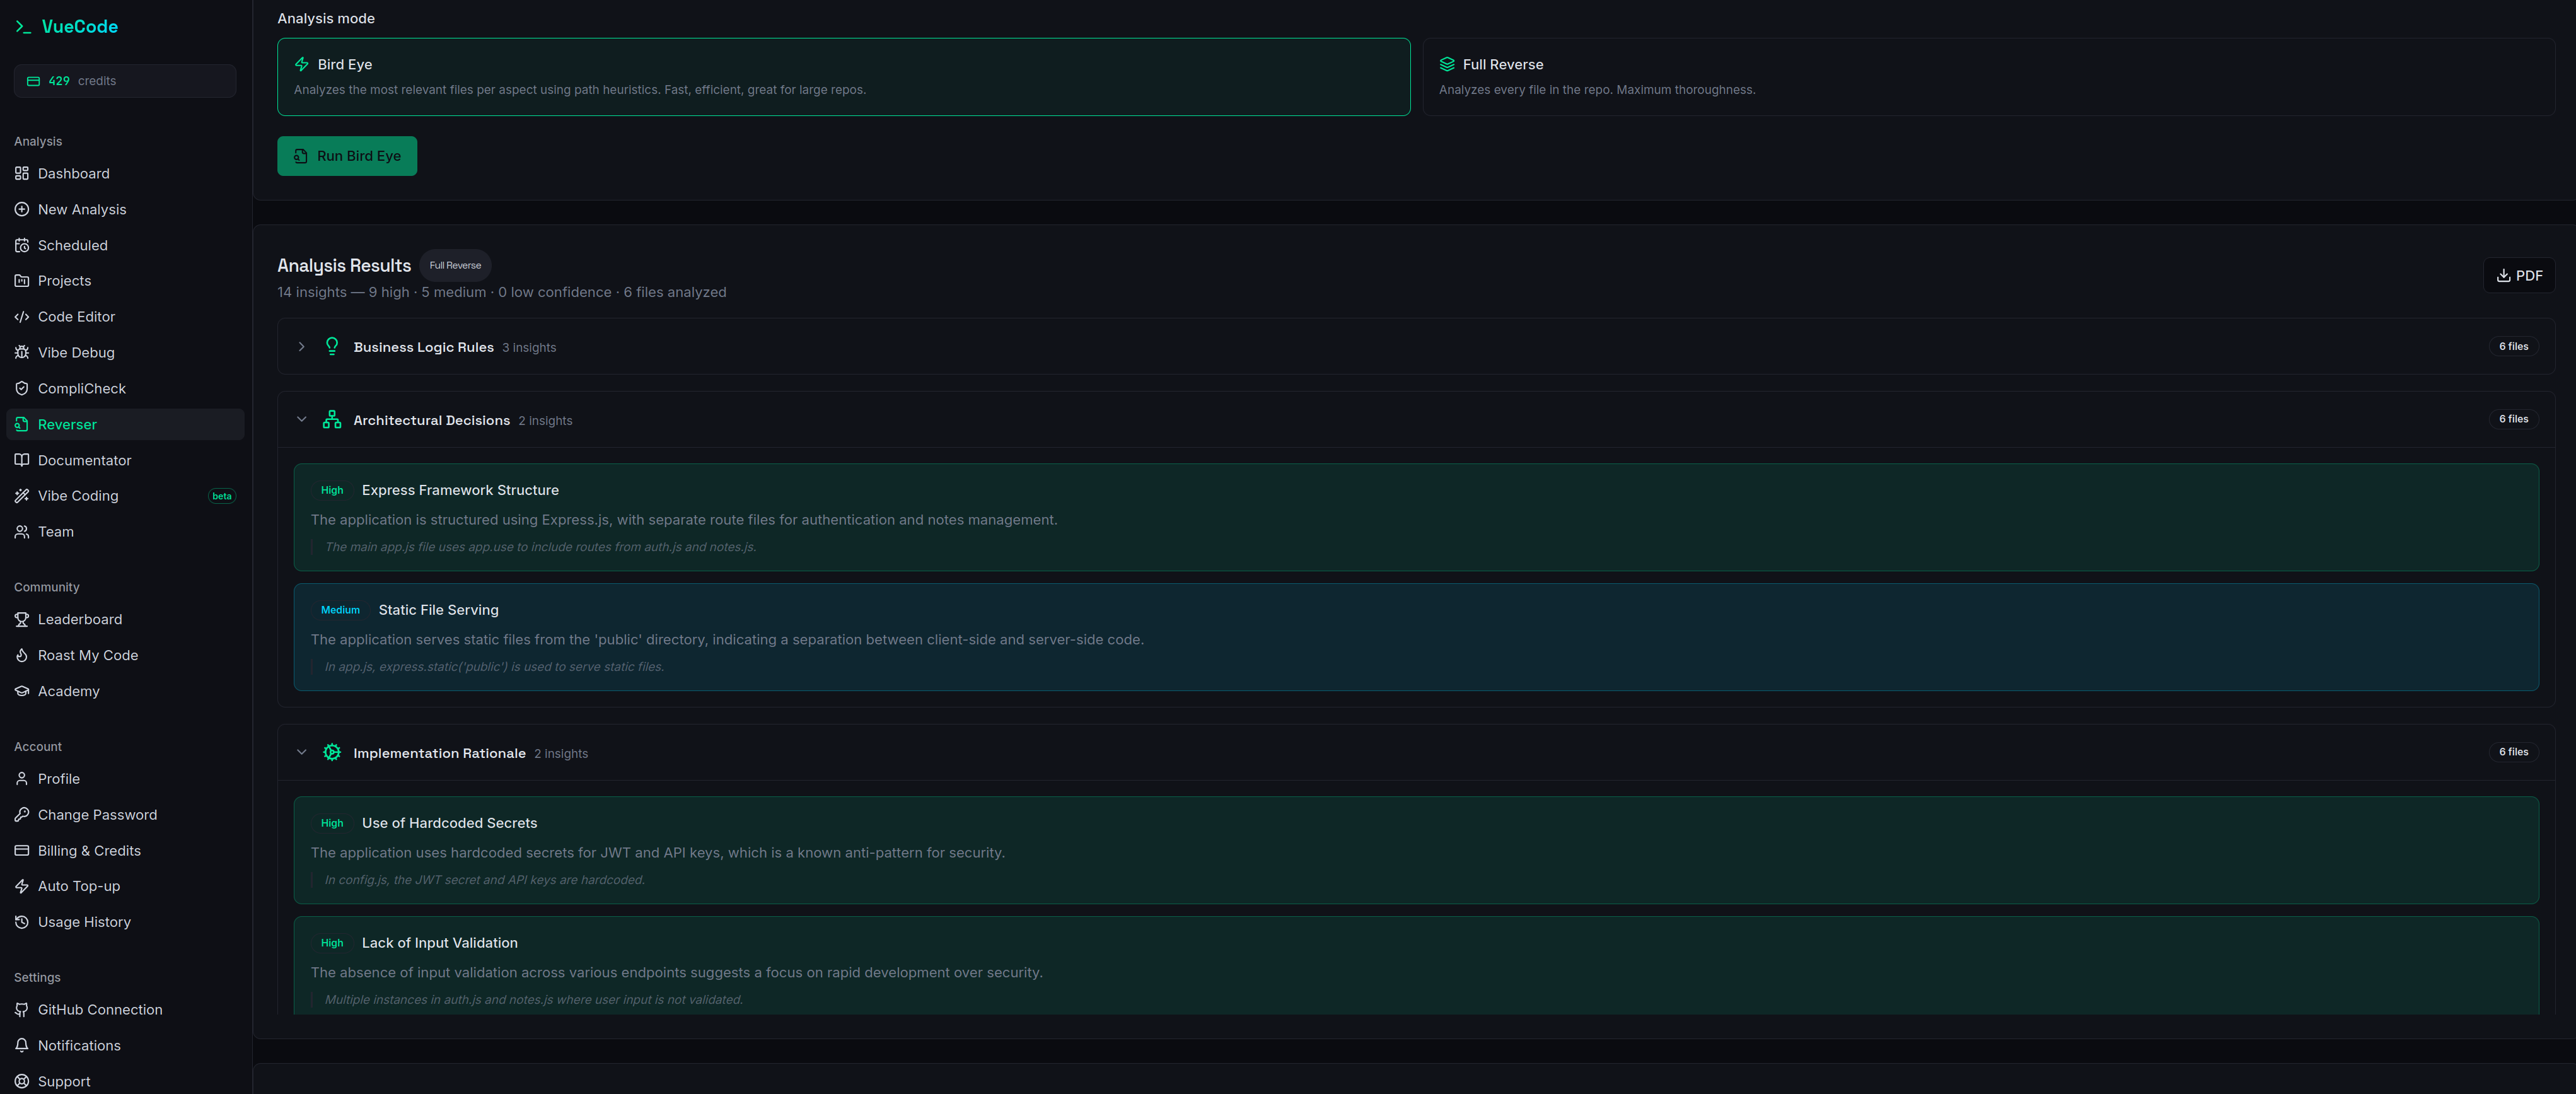Open GitHub Connection settings

100,1010
